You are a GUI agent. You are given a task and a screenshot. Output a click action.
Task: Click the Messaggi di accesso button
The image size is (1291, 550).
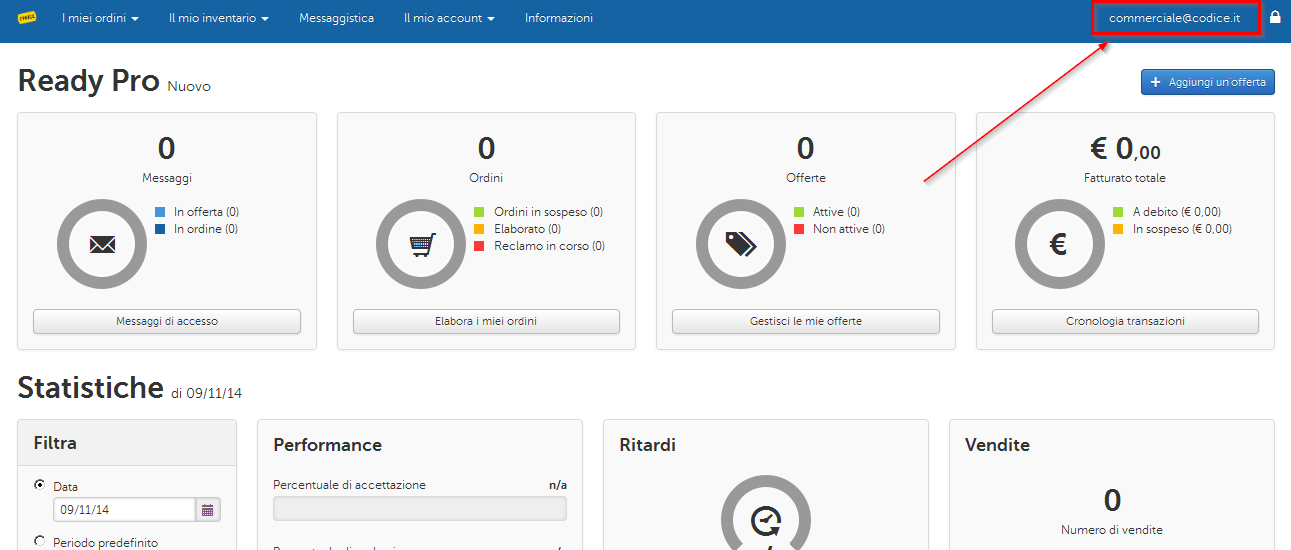pos(167,321)
